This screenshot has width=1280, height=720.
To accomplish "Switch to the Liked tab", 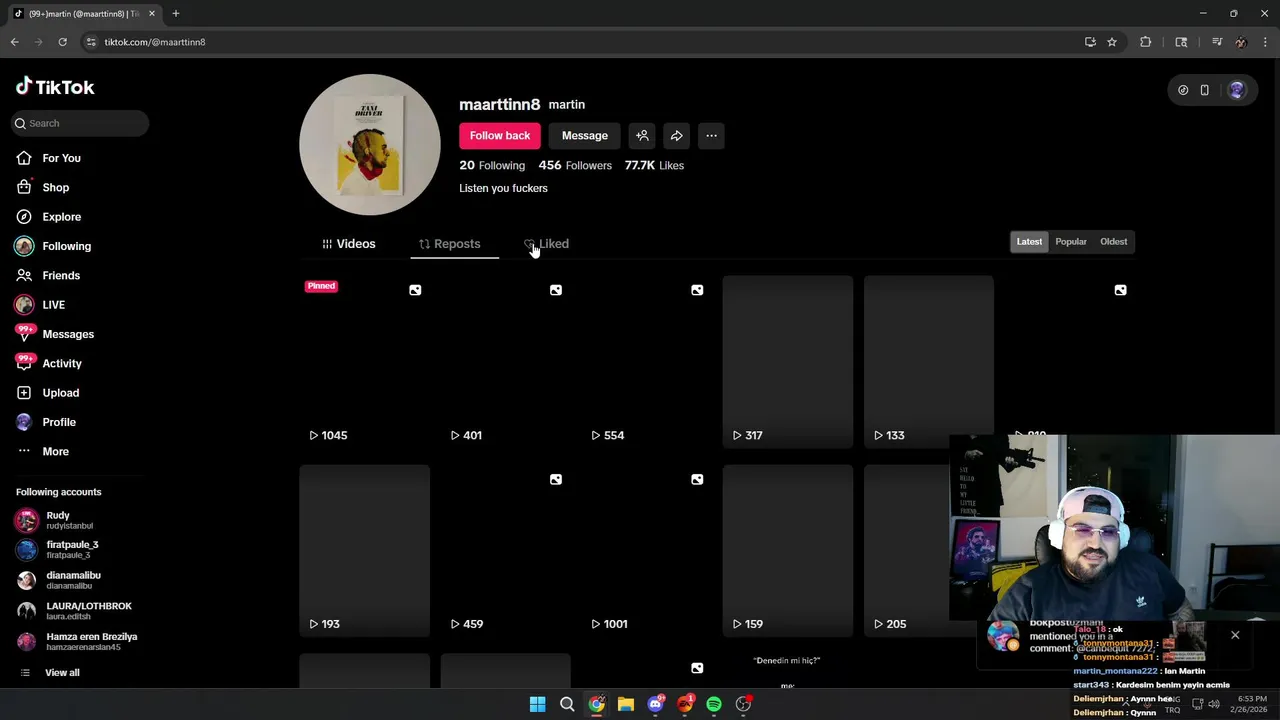I will (547, 244).
